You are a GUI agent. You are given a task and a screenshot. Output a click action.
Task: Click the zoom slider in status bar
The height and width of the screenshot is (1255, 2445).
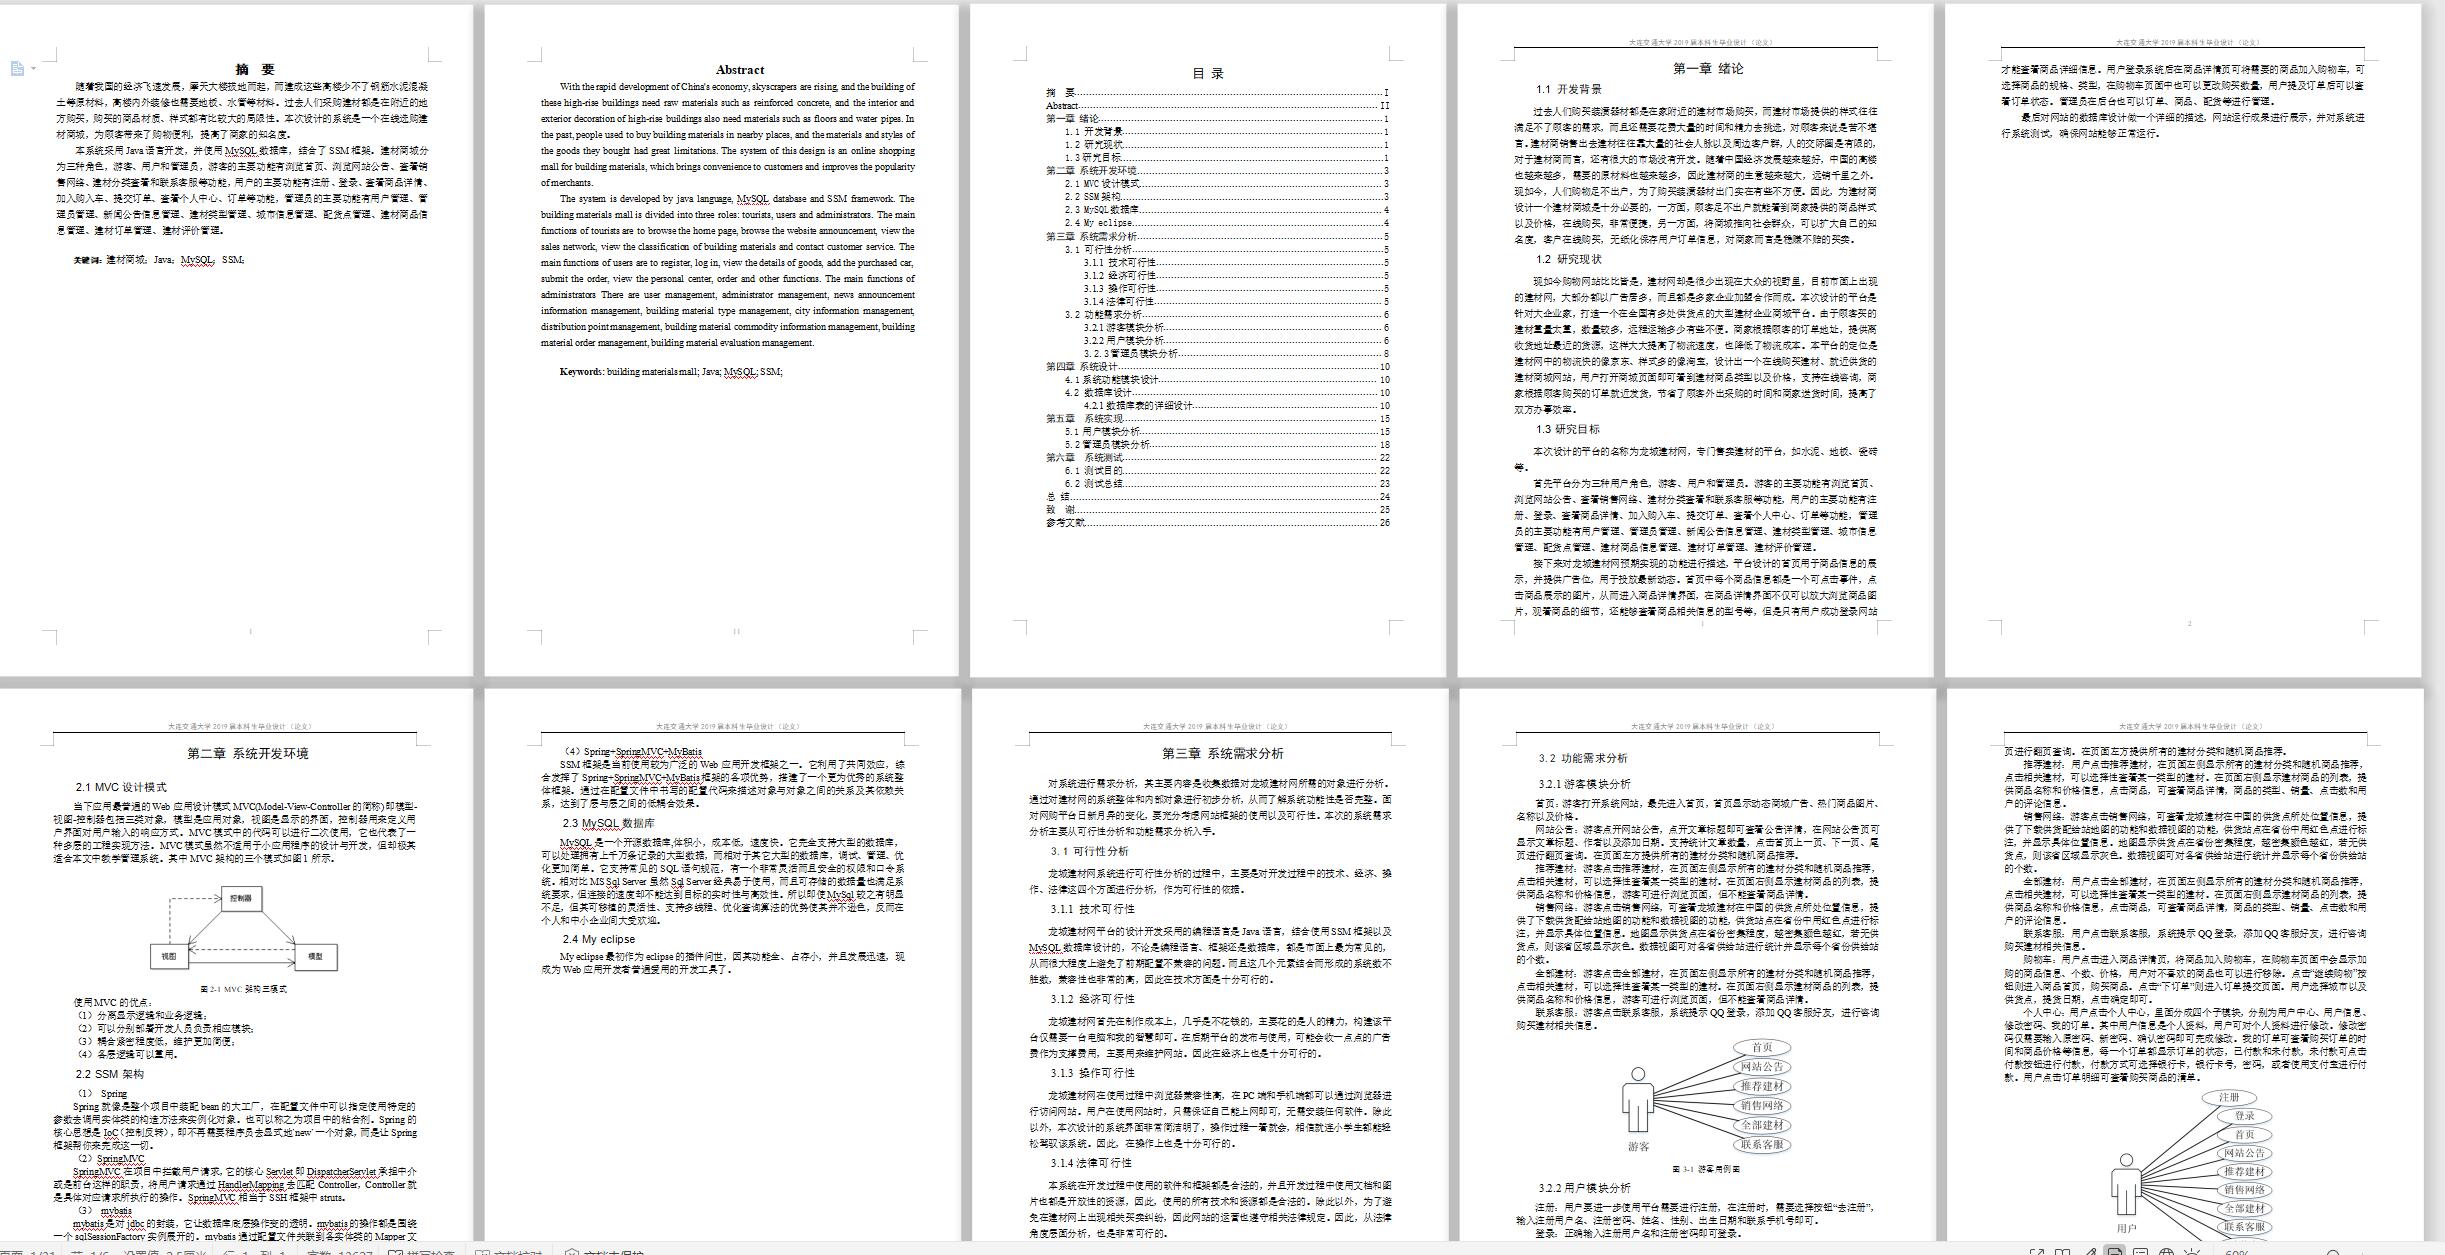pos(2362,1253)
